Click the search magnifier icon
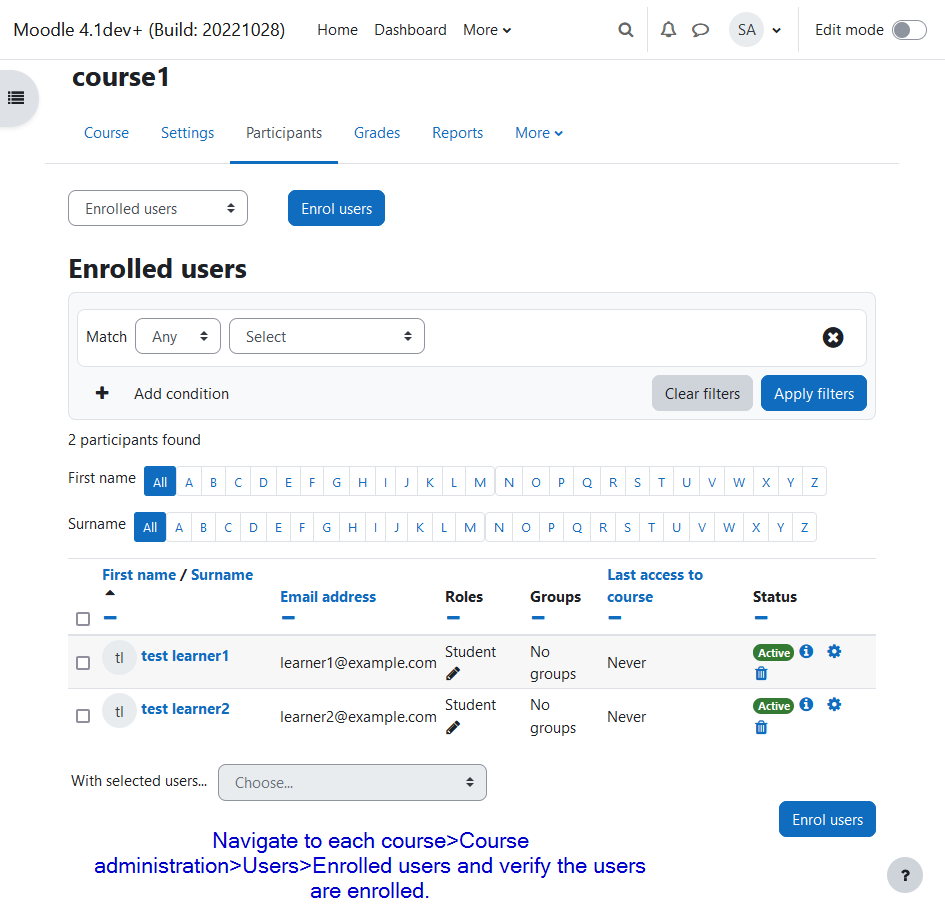The height and width of the screenshot is (920, 945). [626, 30]
